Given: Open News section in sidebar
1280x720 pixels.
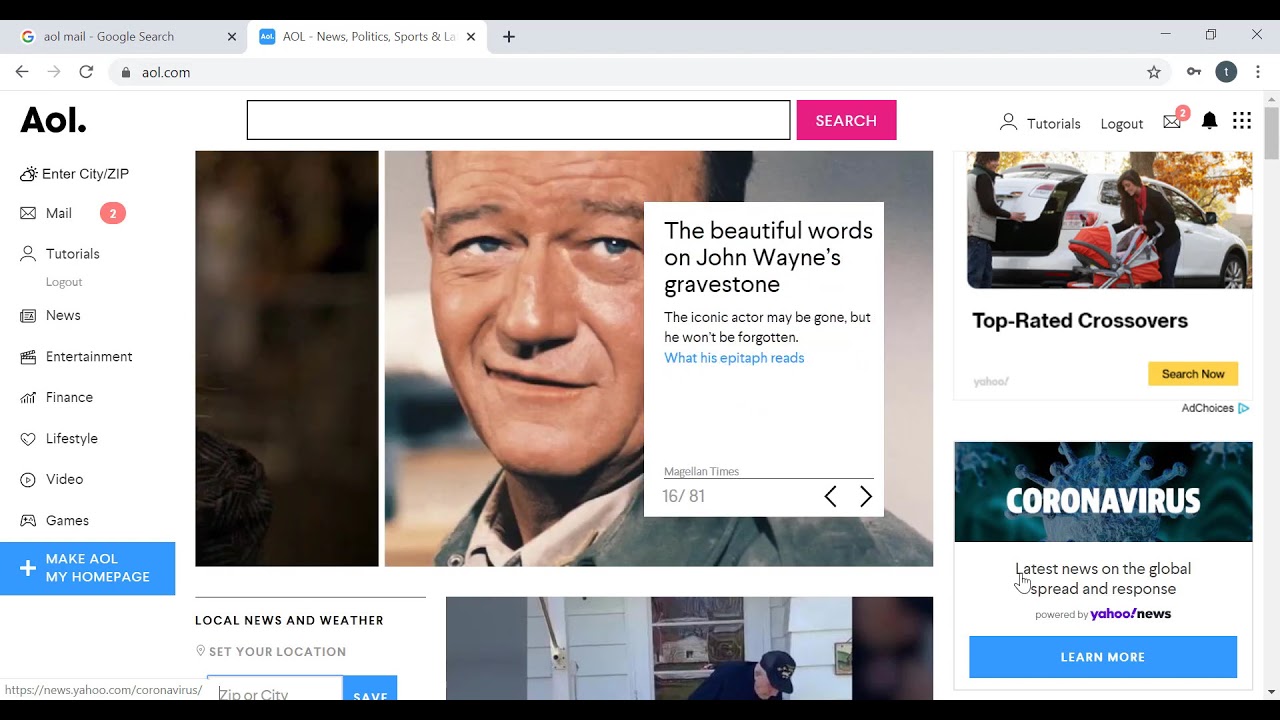Looking at the screenshot, I should click(x=63, y=315).
